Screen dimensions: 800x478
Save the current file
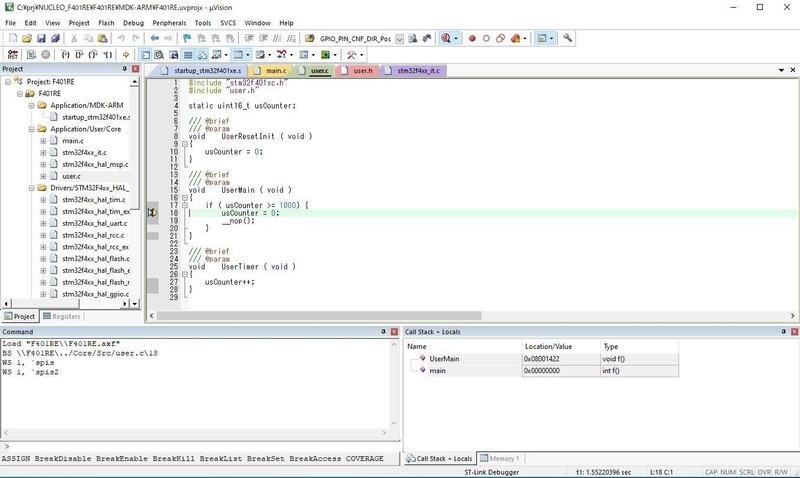point(41,38)
